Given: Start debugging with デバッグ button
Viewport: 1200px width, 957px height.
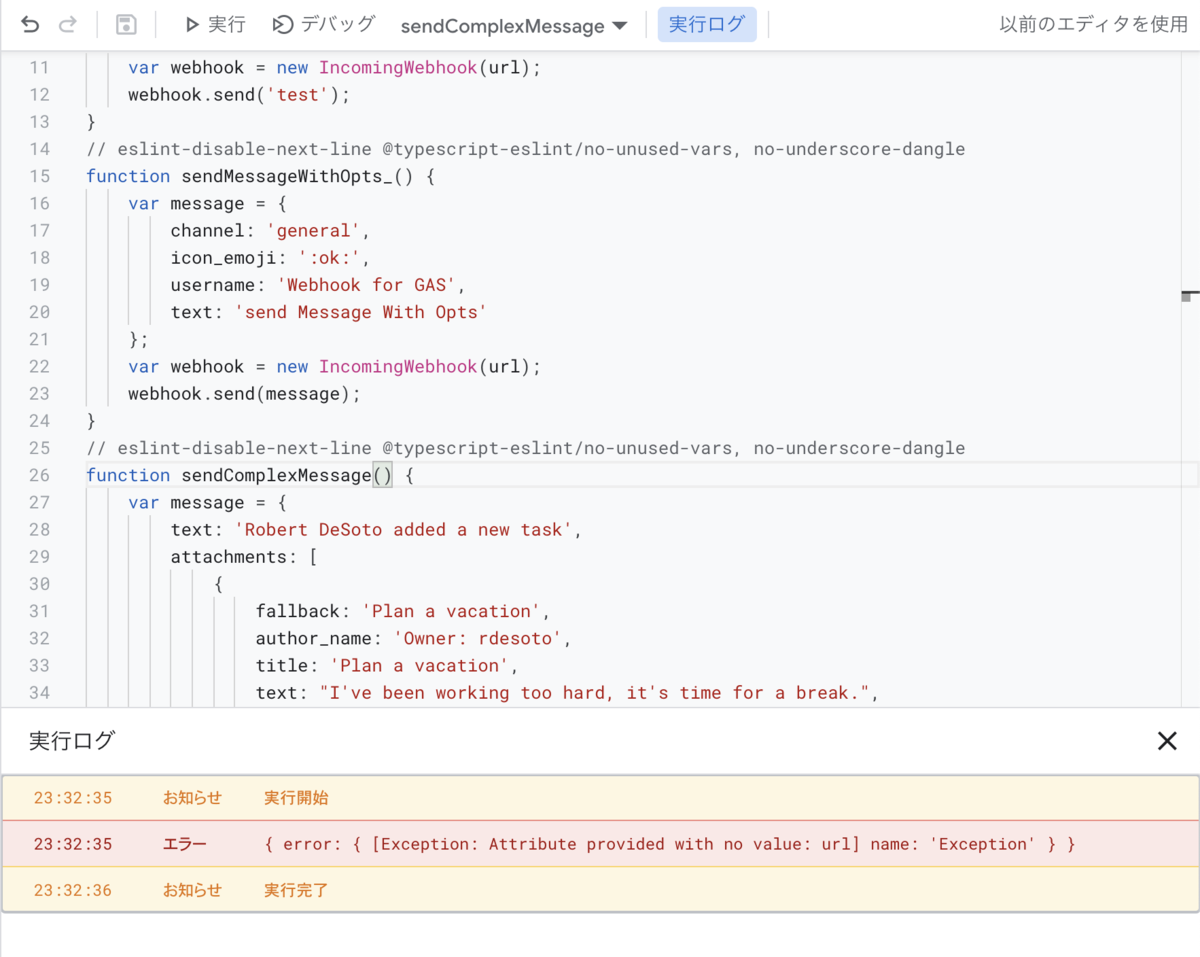Looking at the screenshot, I should pyautogui.click(x=325, y=25).
